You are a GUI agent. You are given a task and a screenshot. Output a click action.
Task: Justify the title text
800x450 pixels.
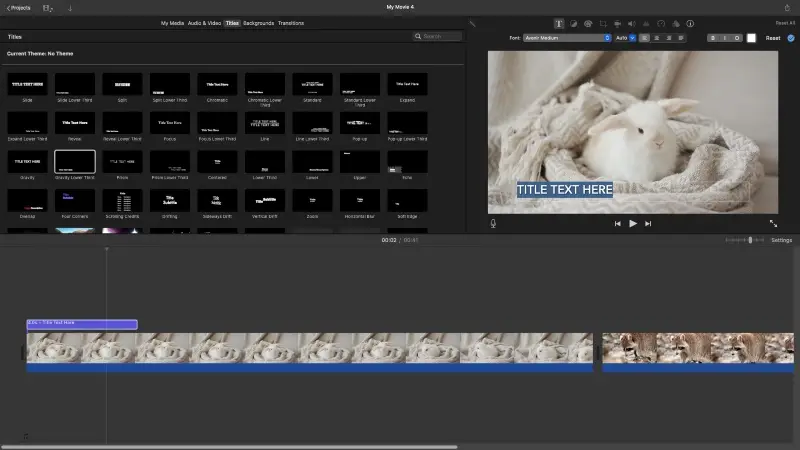(x=681, y=38)
